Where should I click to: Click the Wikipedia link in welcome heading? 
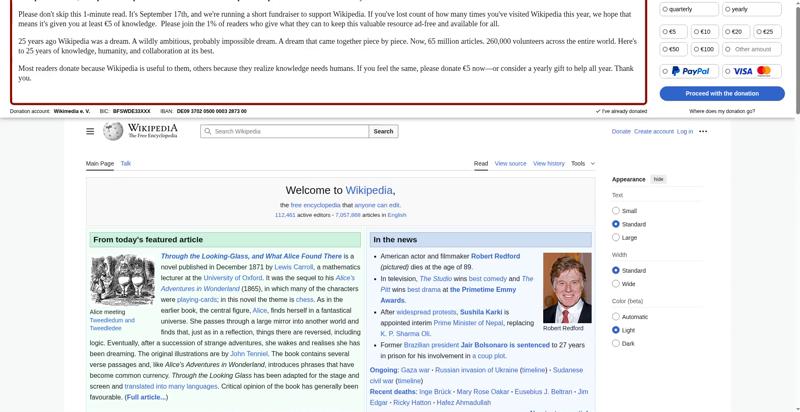[x=369, y=190]
